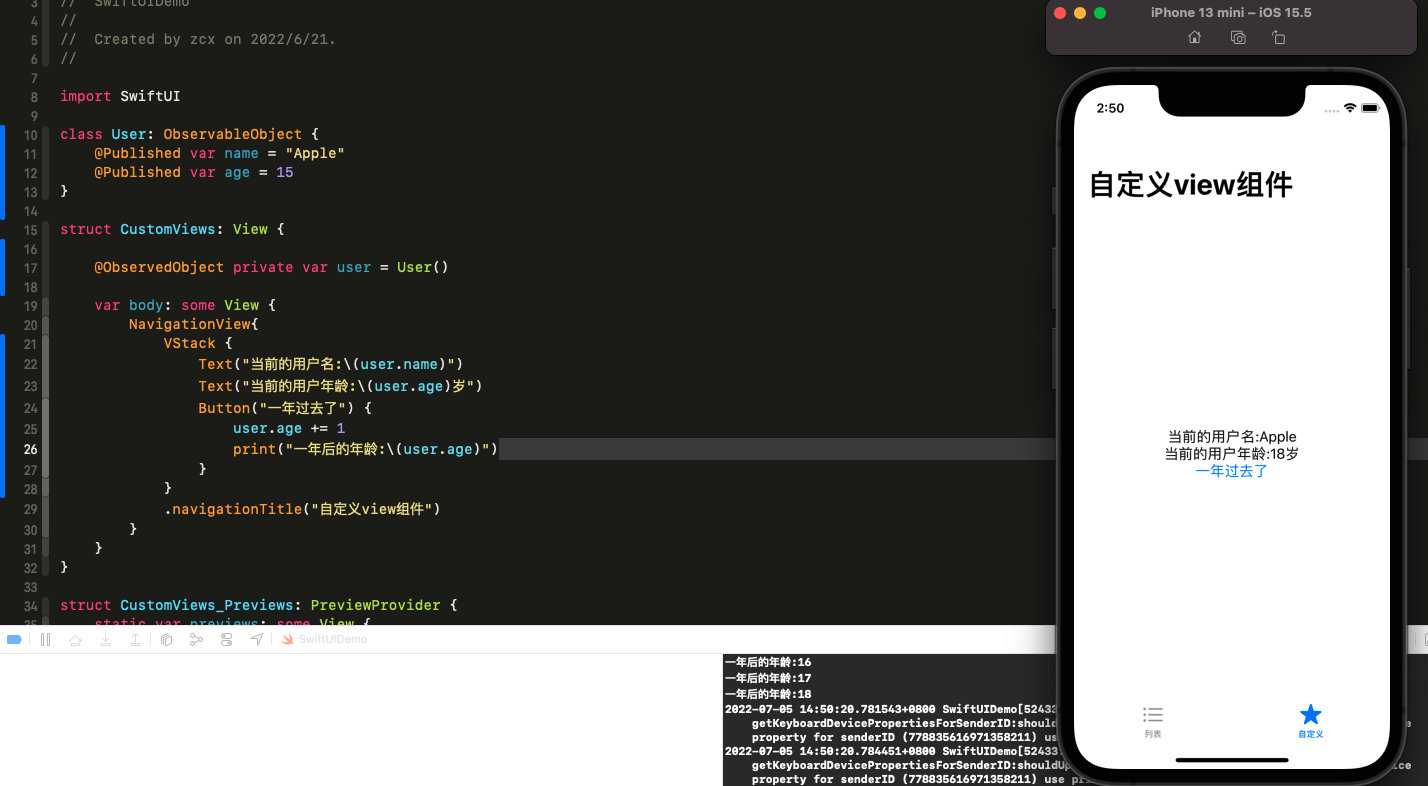Click the Simulator Home button icon
Image resolution: width=1428 pixels, height=786 pixels.
[1194, 37]
